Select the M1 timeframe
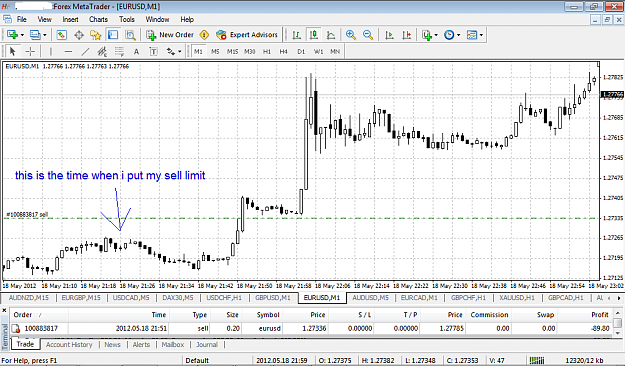The height and width of the screenshot is (366, 625). pos(199,51)
